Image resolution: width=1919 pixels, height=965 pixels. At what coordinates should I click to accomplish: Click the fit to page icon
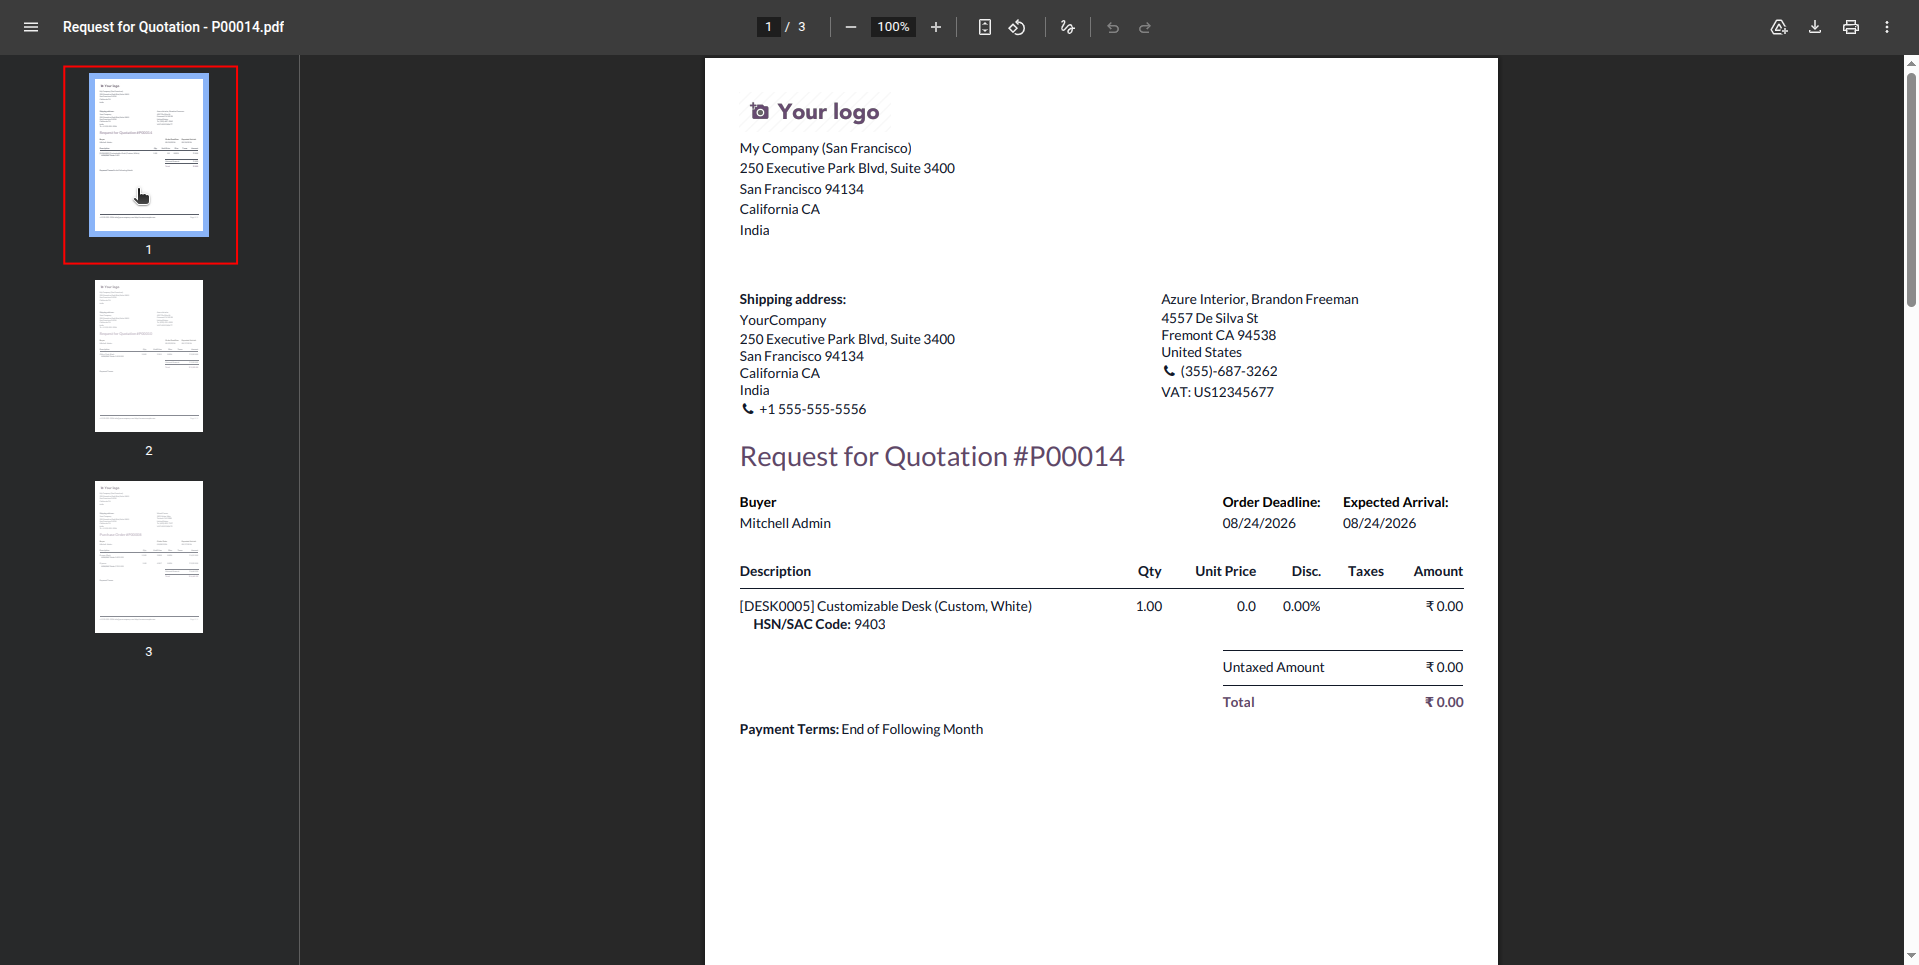[x=985, y=27]
